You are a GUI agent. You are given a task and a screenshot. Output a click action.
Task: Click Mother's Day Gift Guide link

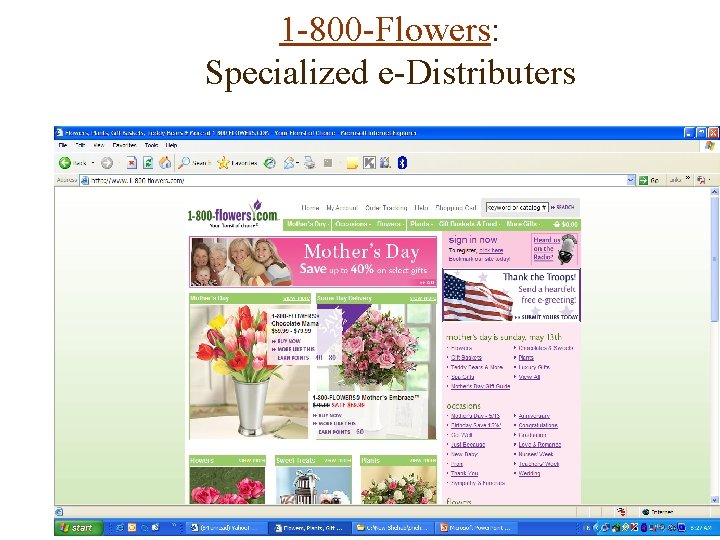(x=480, y=386)
